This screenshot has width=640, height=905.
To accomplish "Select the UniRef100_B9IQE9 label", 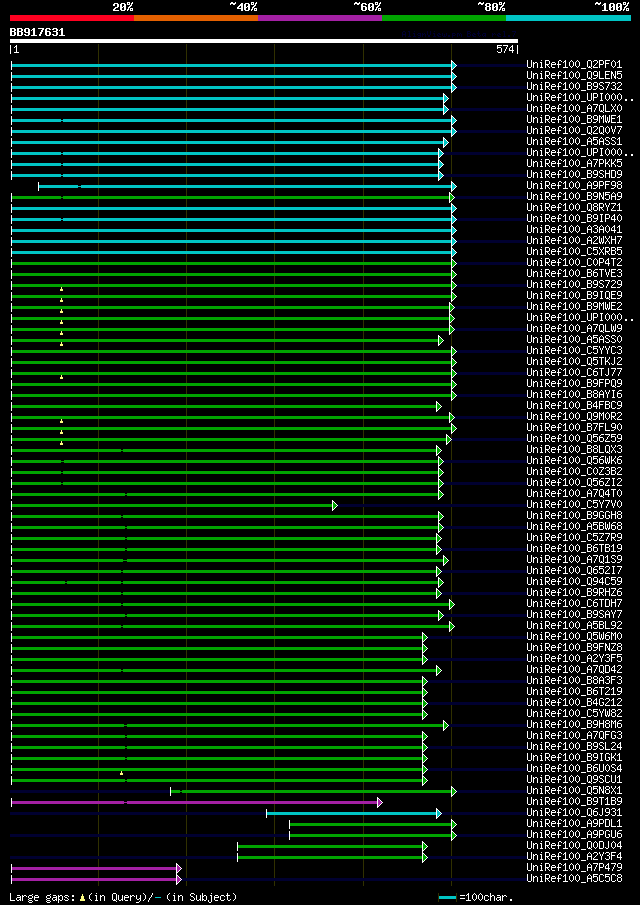I will pyautogui.click(x=574, y=296).
